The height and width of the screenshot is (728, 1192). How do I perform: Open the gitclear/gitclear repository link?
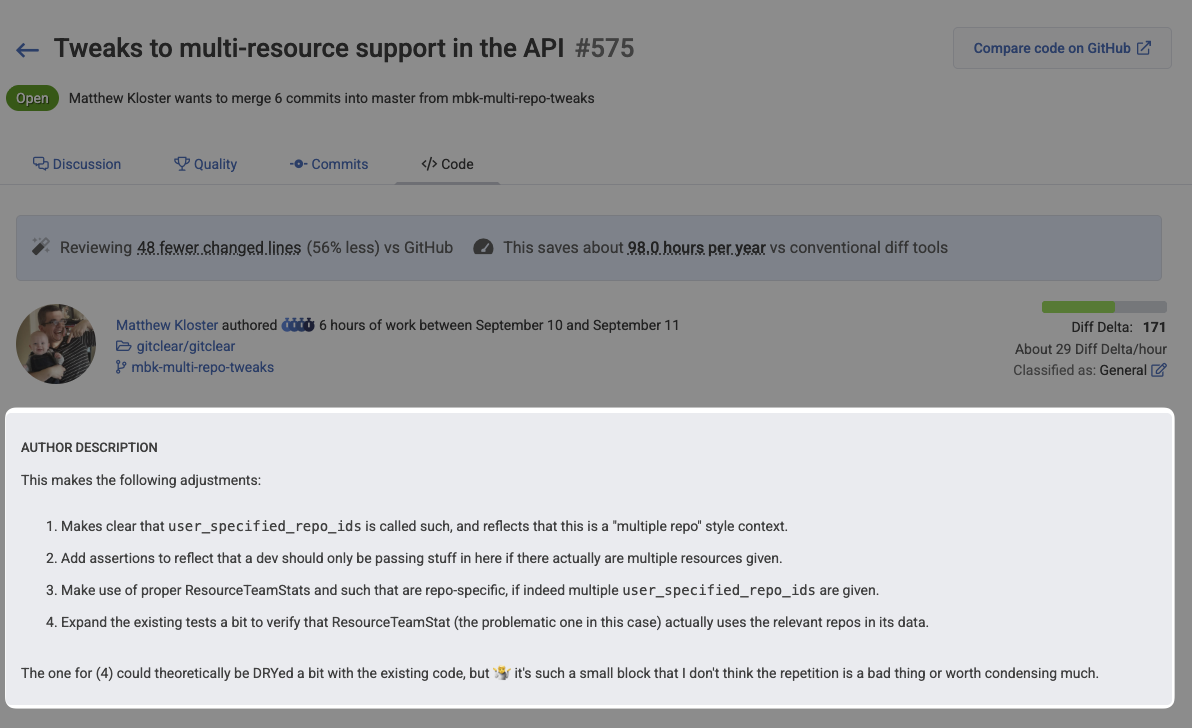point(185,346)
